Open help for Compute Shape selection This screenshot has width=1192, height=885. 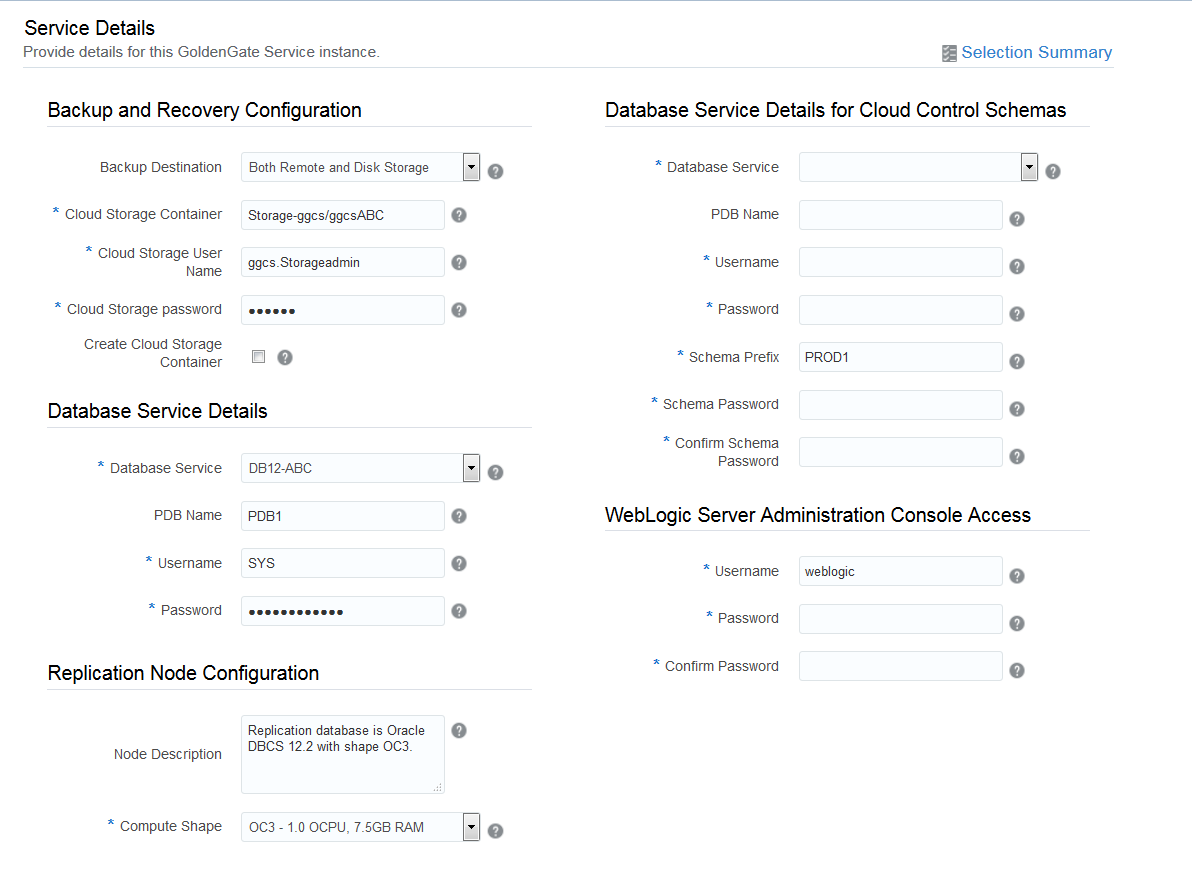pyautogui.click(x=495, y=829)
